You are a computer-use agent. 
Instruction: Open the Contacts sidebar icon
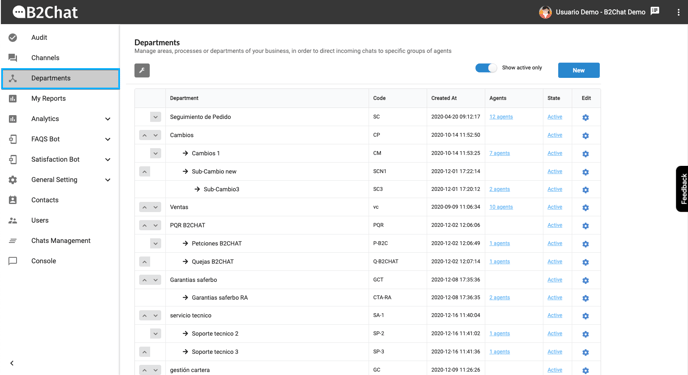point(13,200)
